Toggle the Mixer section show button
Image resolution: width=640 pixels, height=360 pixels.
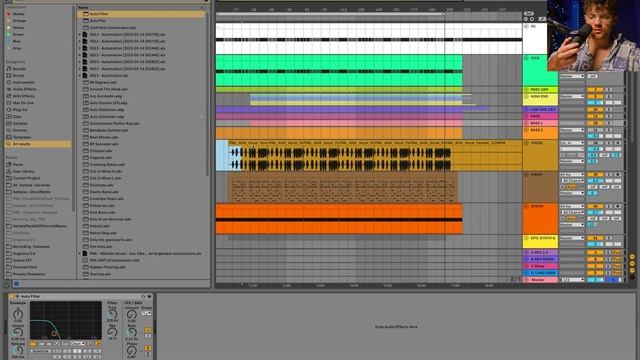[632, 270]
